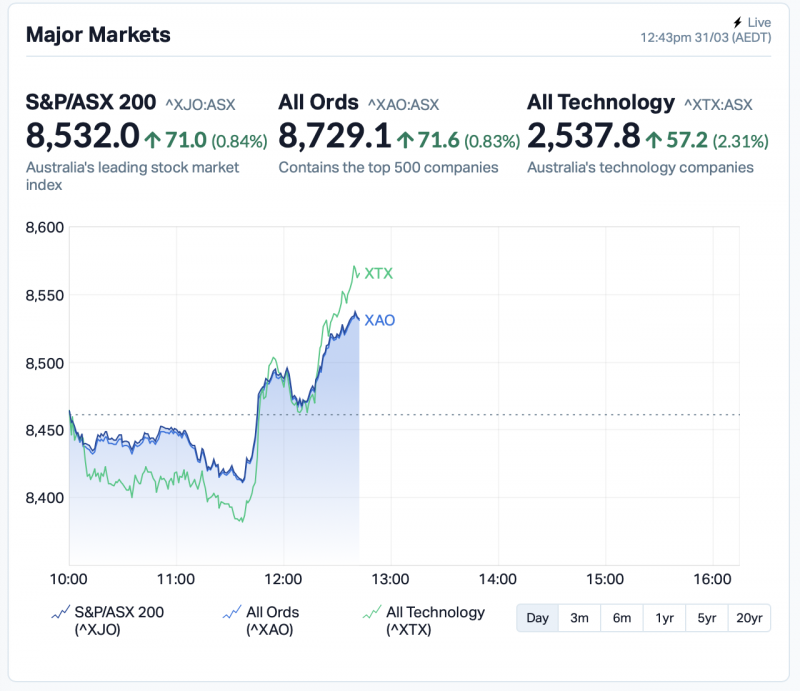Click the All Ords legend line icon
800x691 pixels.
231,612
